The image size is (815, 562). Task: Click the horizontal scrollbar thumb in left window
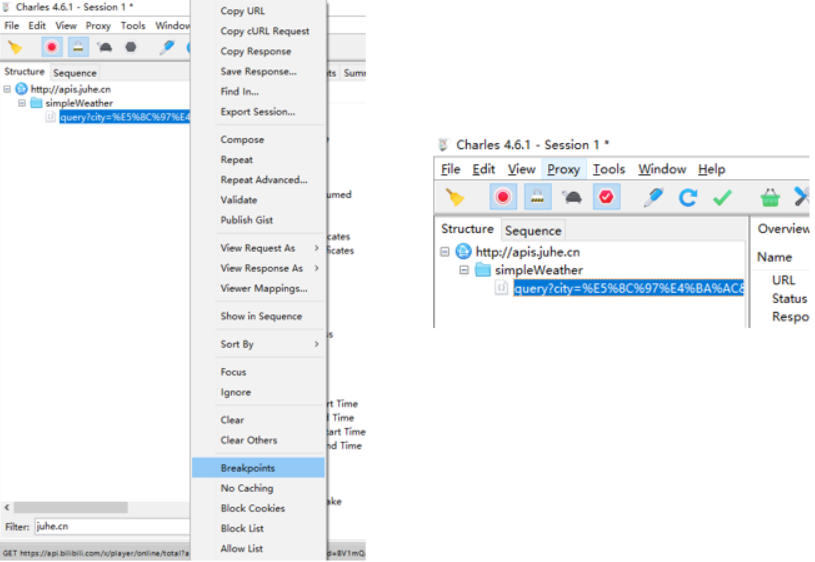[x=71, y=507]
